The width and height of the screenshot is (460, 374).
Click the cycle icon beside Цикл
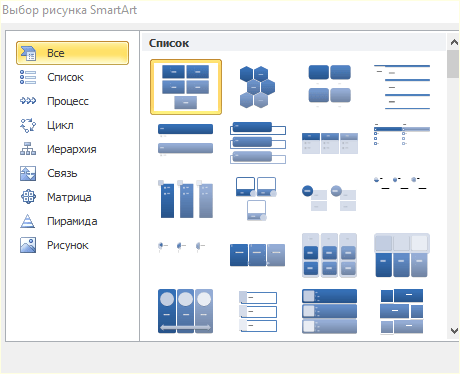tap(28, 125)
